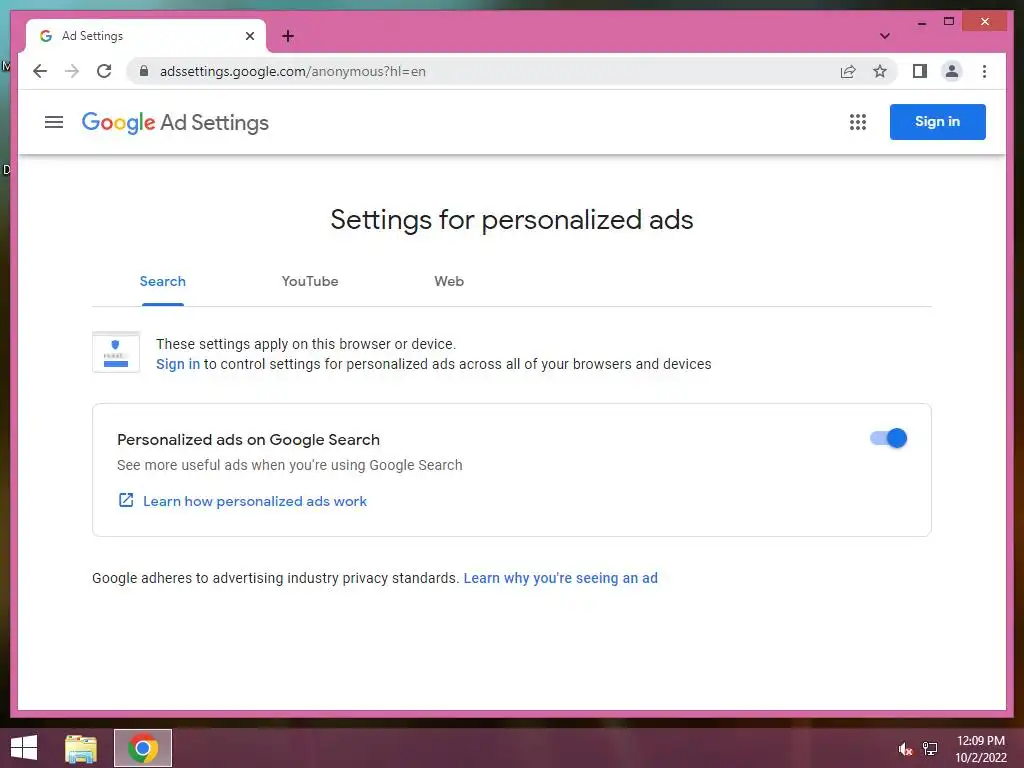Select the Search tab
The width and height of the screenshot is (1024, 768).
[163, 281]
